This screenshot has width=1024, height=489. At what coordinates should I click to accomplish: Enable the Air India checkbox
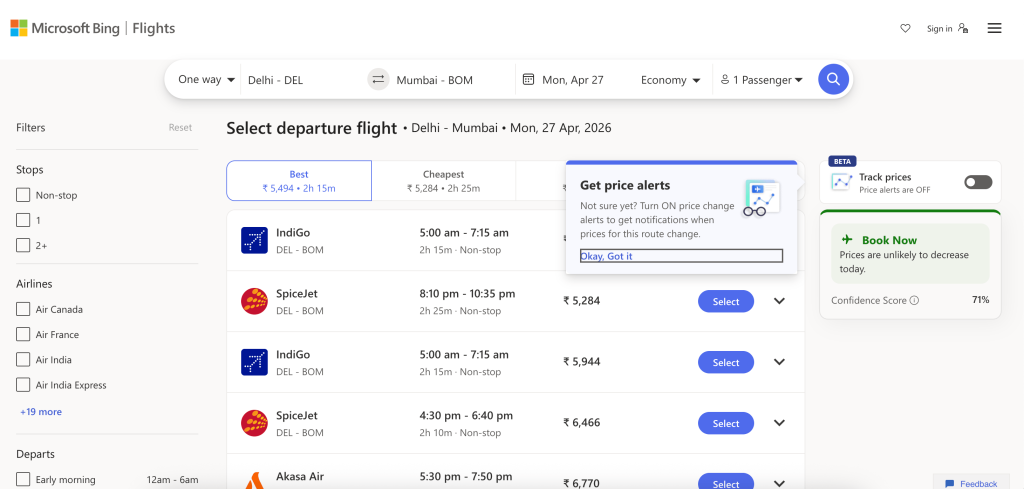coord(23,360)
